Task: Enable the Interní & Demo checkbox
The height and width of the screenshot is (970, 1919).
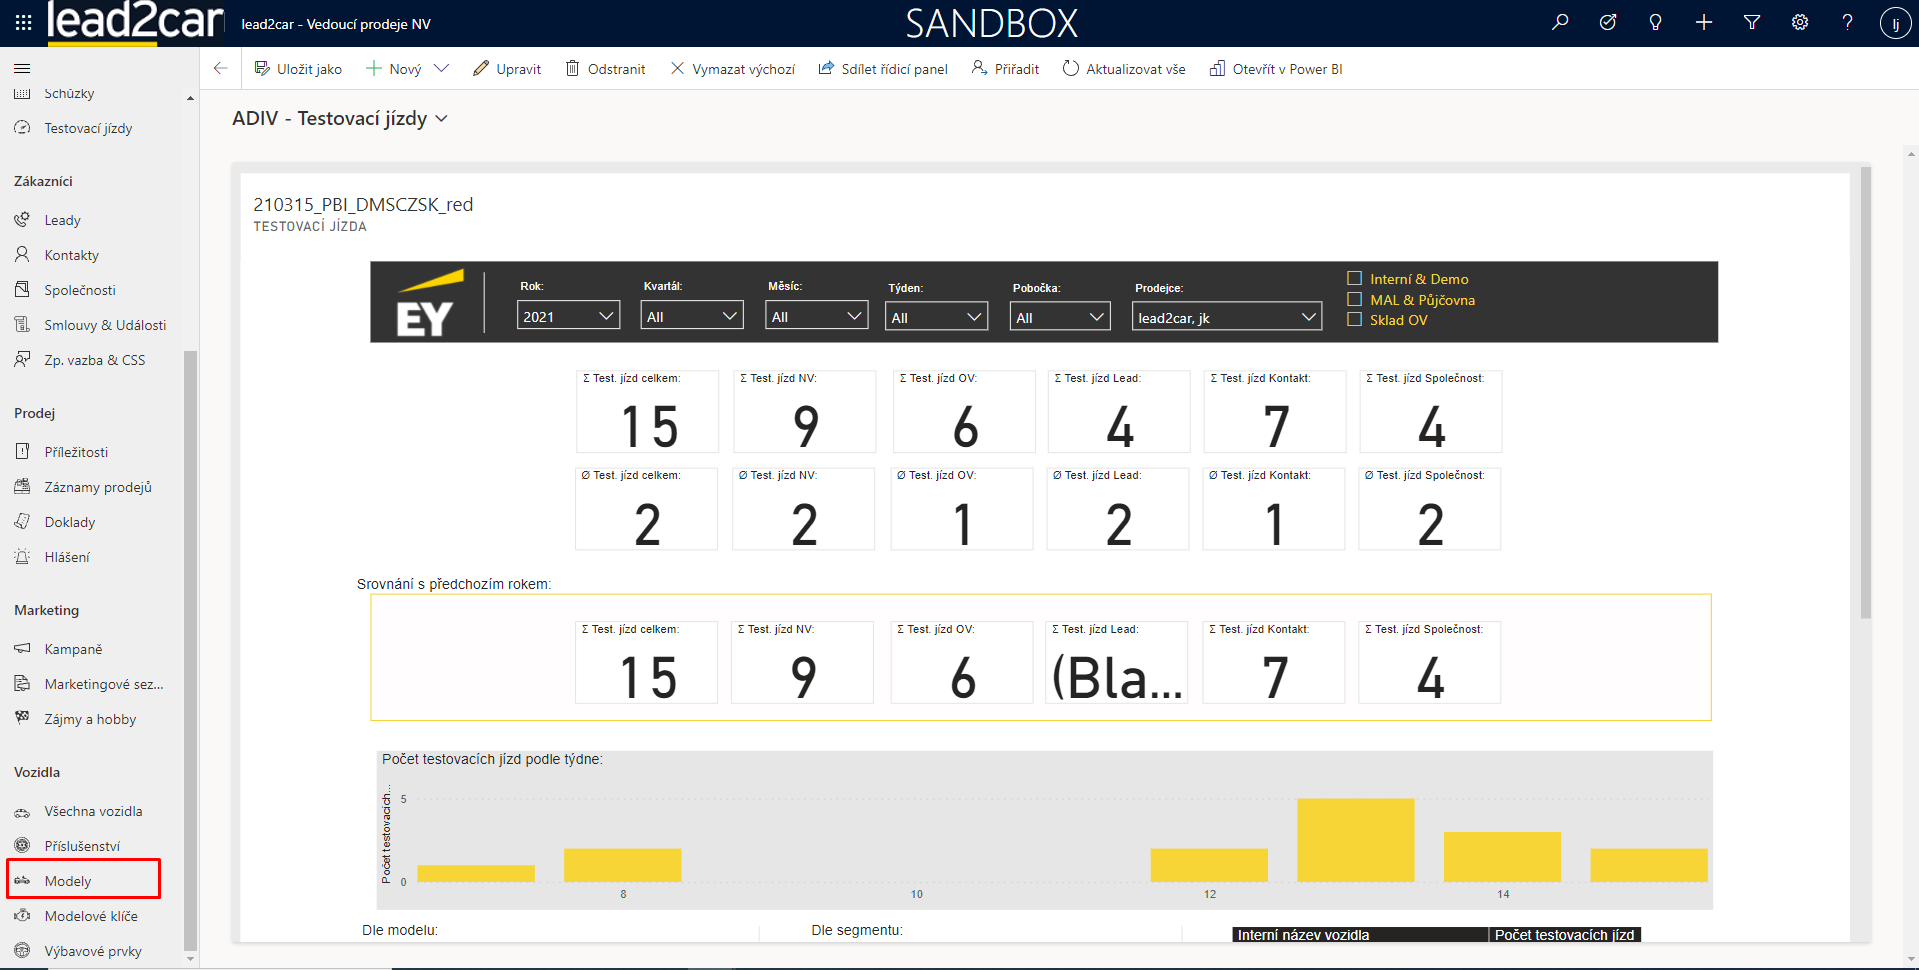Action: click(1355, 278)
